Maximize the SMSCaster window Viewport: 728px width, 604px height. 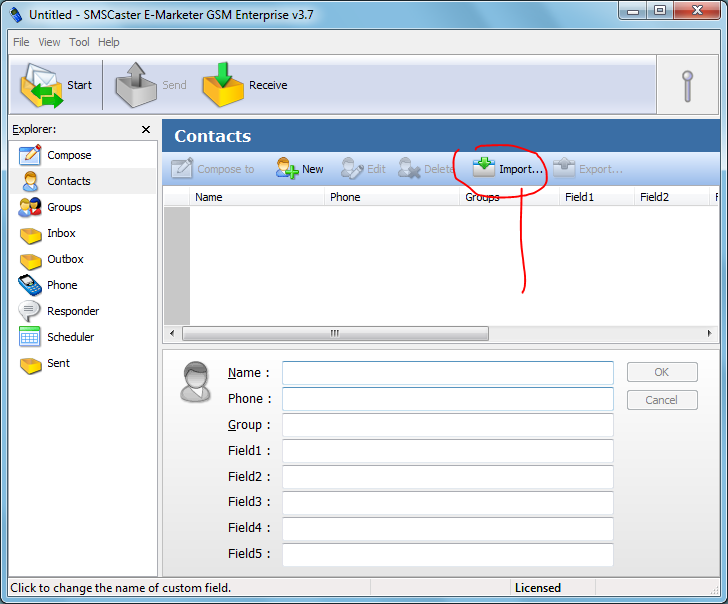[660, 11]
